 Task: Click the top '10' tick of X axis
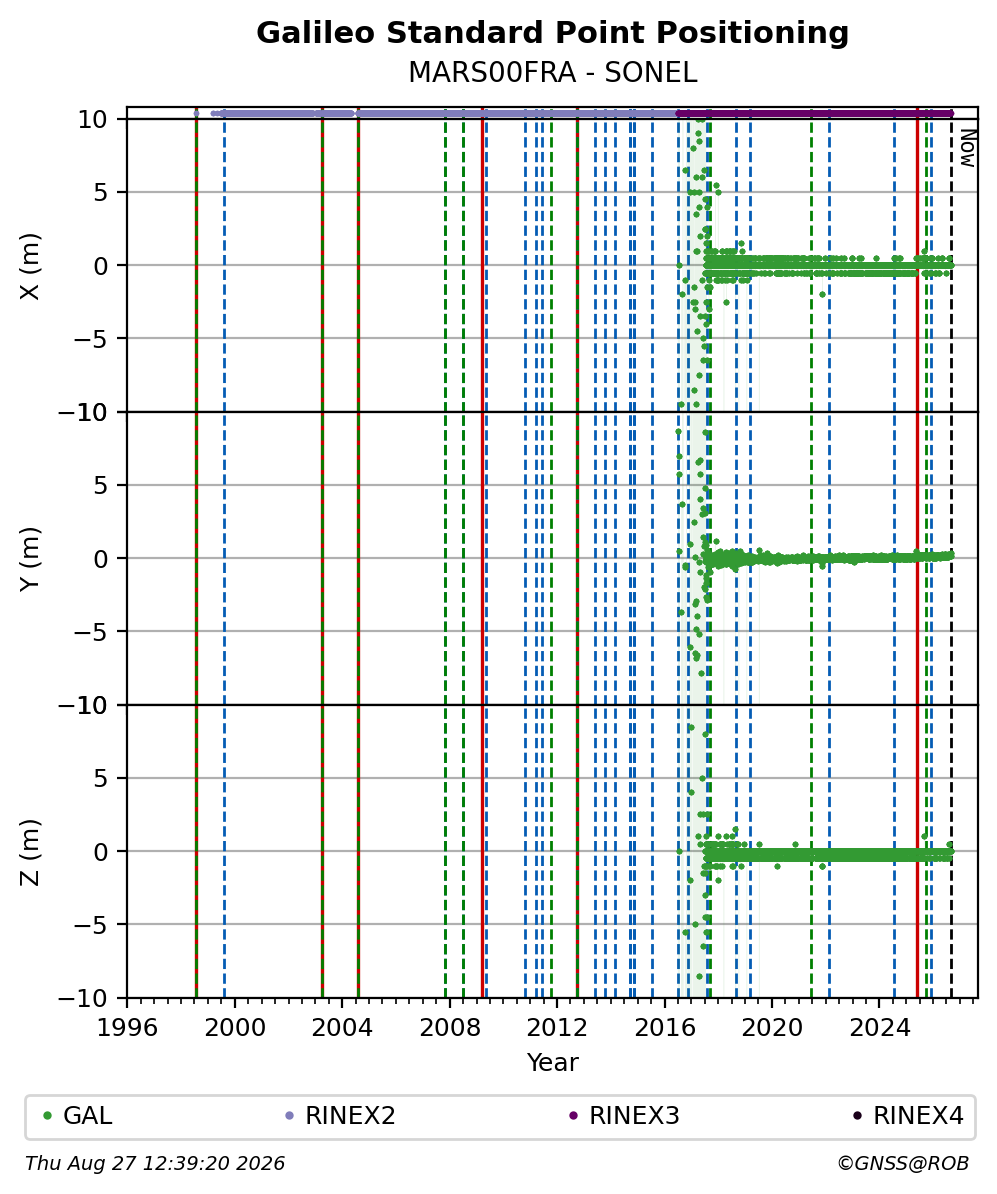click(x=93, y=120)
